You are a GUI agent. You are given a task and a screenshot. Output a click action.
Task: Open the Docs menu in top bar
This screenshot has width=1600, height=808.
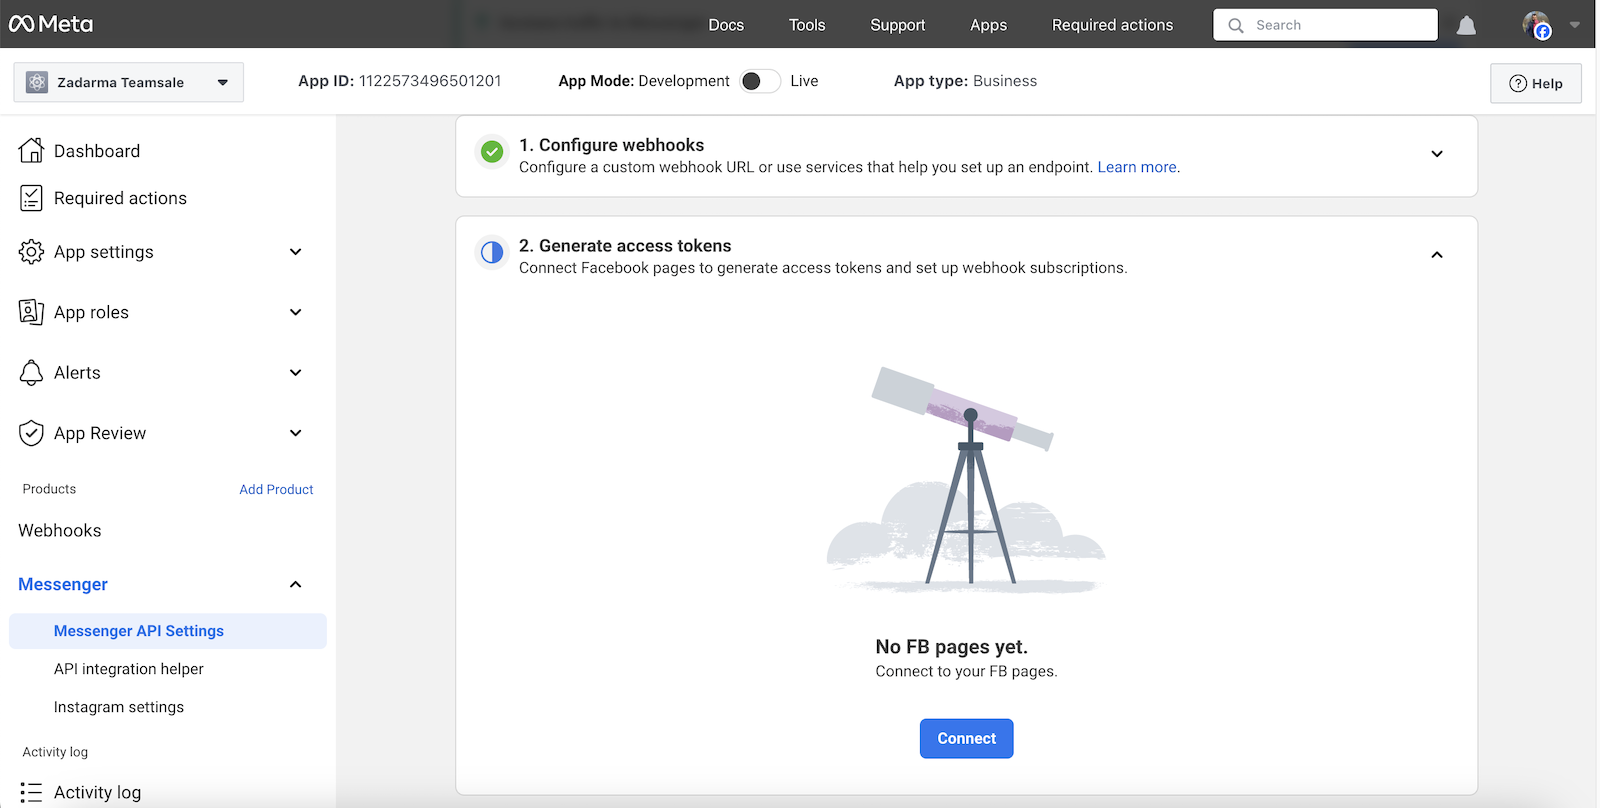click(726, 25)
